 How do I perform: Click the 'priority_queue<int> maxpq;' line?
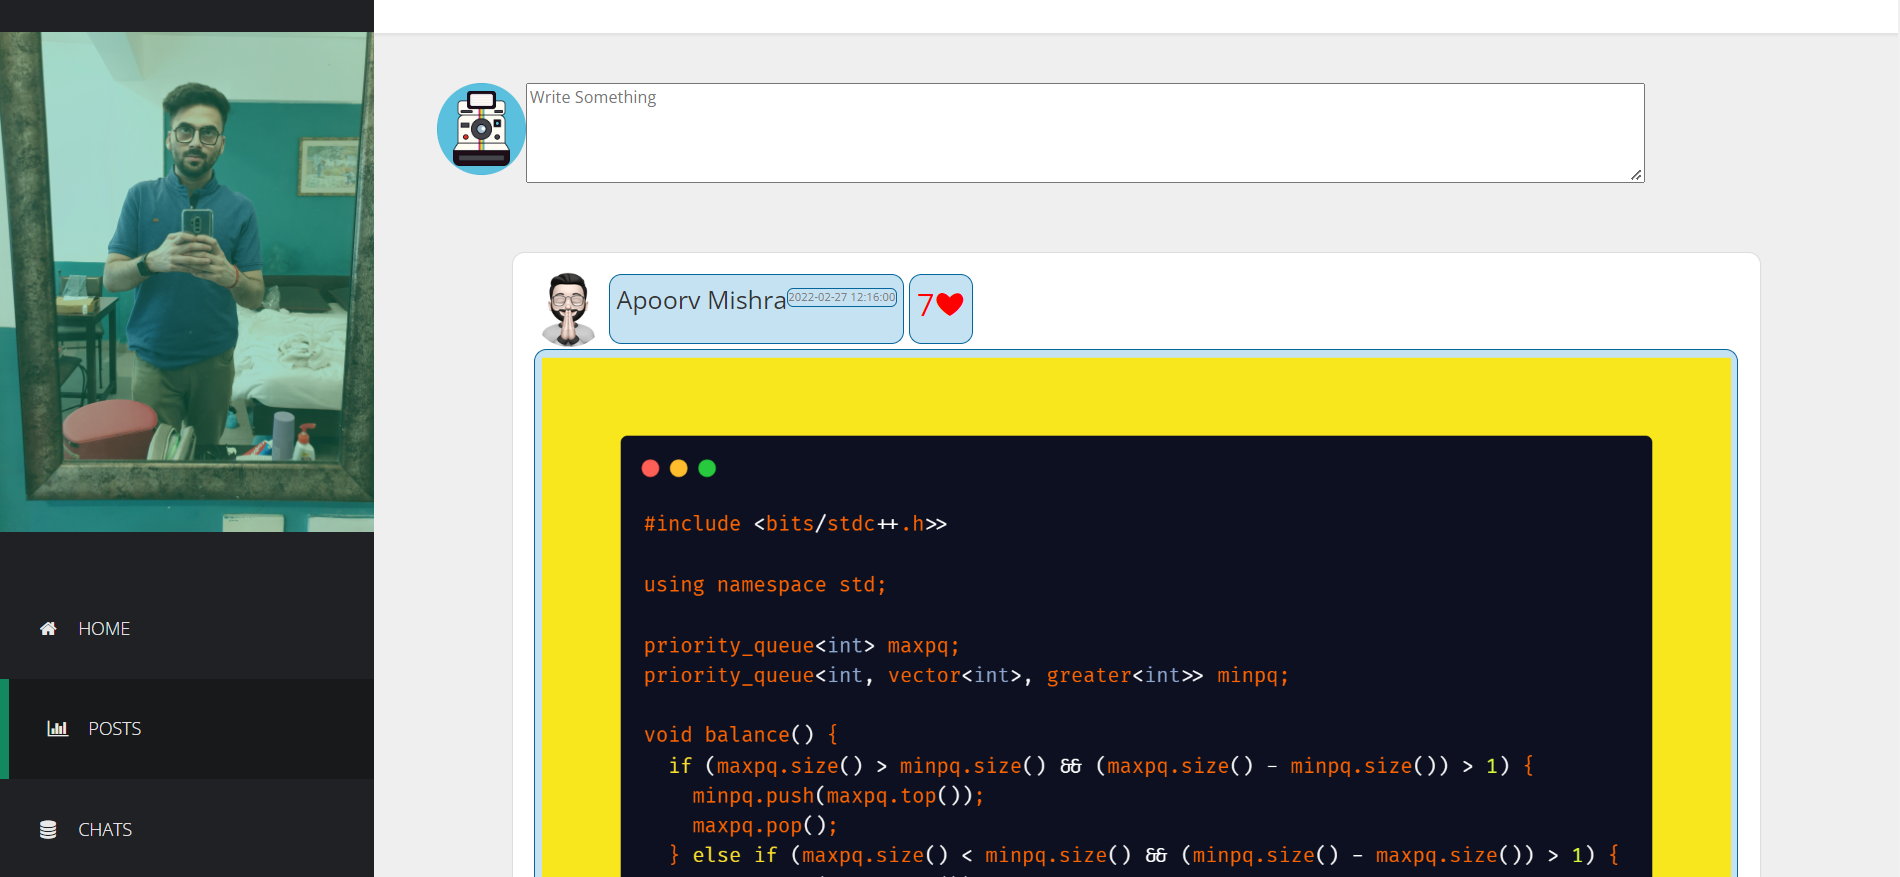tap(801, 646)
